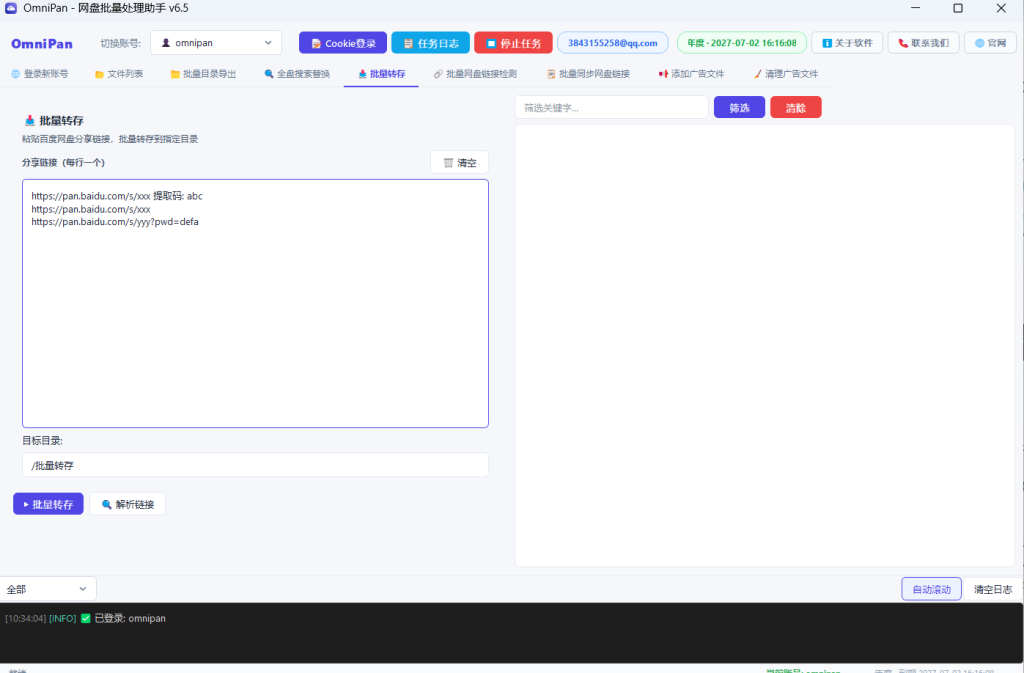Click the red 清除 button
Viewport: 1024px width, 673px height.
click(x=795, y=108)
